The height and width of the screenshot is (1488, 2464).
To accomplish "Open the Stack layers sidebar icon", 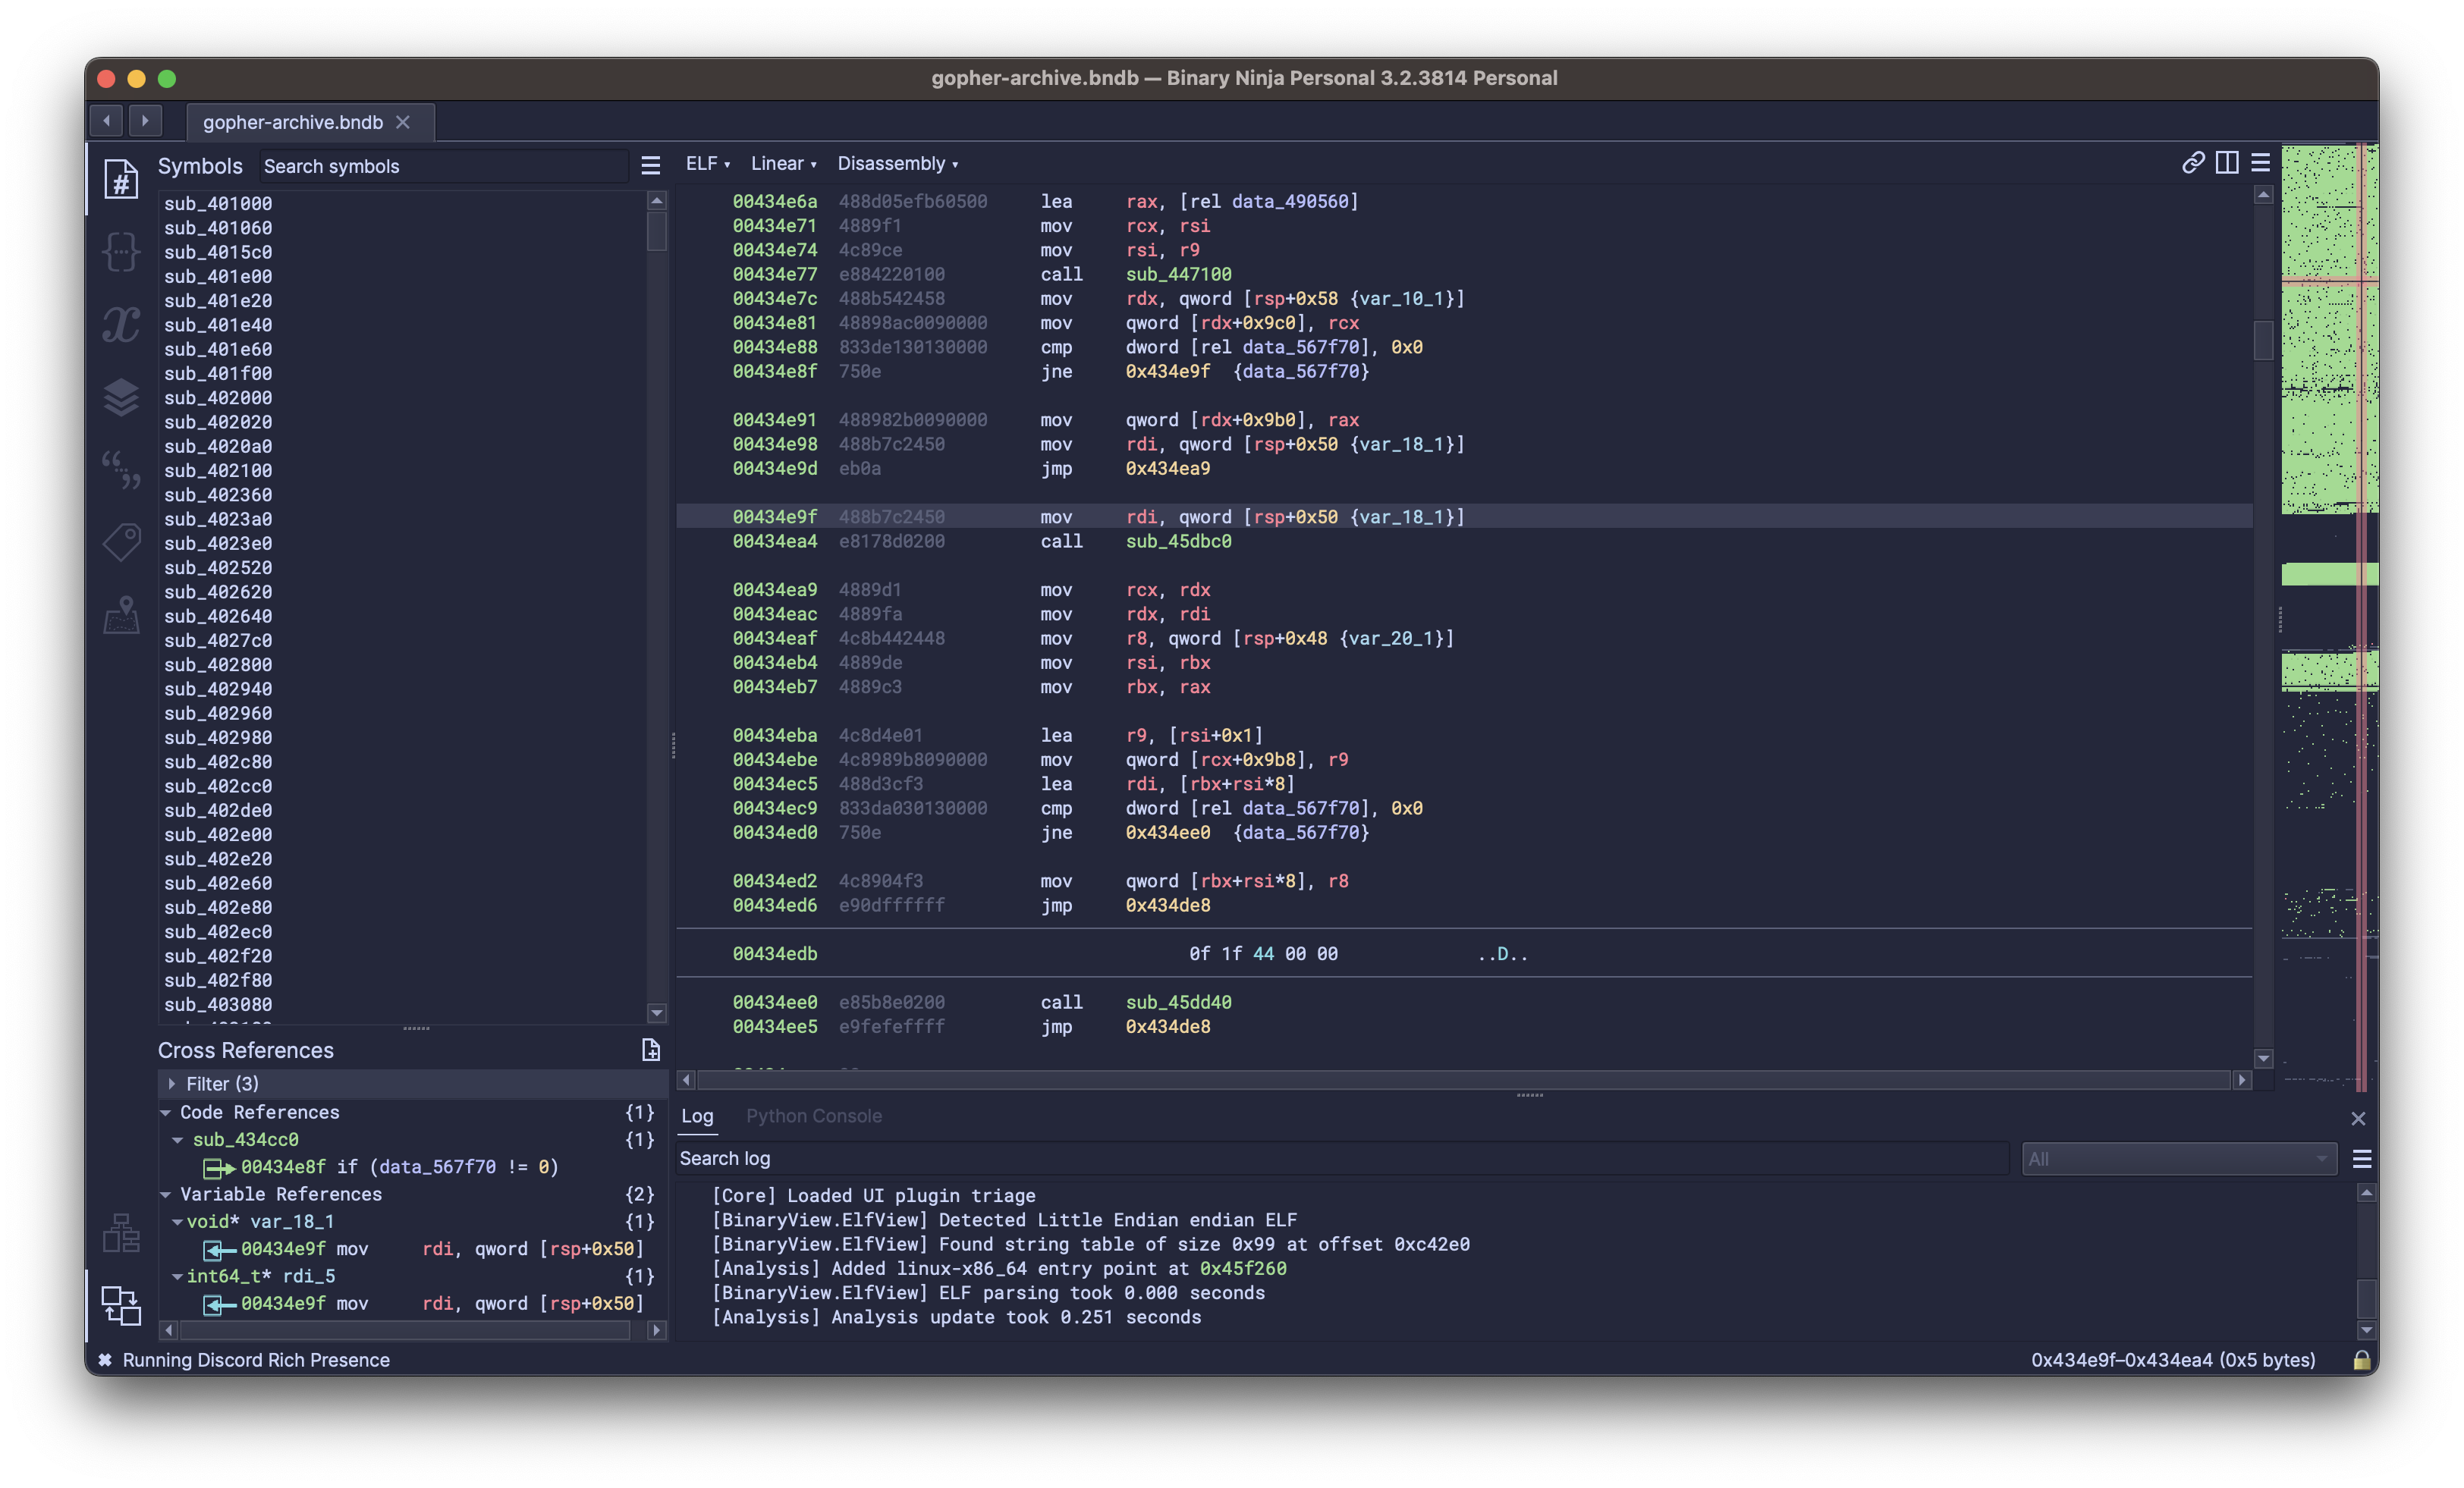I will click(121, 397).
